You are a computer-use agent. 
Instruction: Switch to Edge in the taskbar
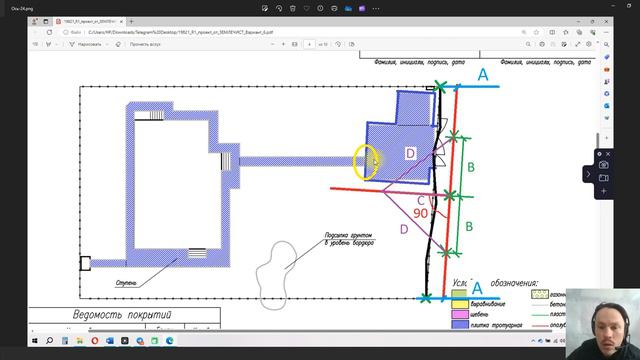click(170, 340)
